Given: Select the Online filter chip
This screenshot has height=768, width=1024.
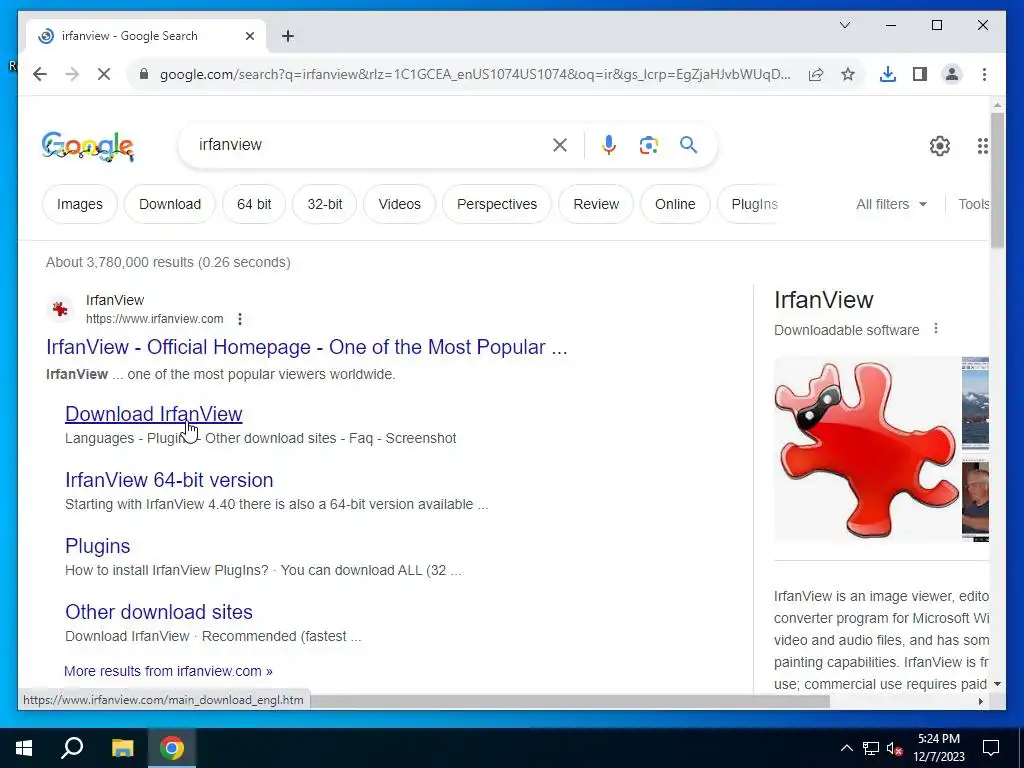Looking at the screenshot, I should pos(675,204).
